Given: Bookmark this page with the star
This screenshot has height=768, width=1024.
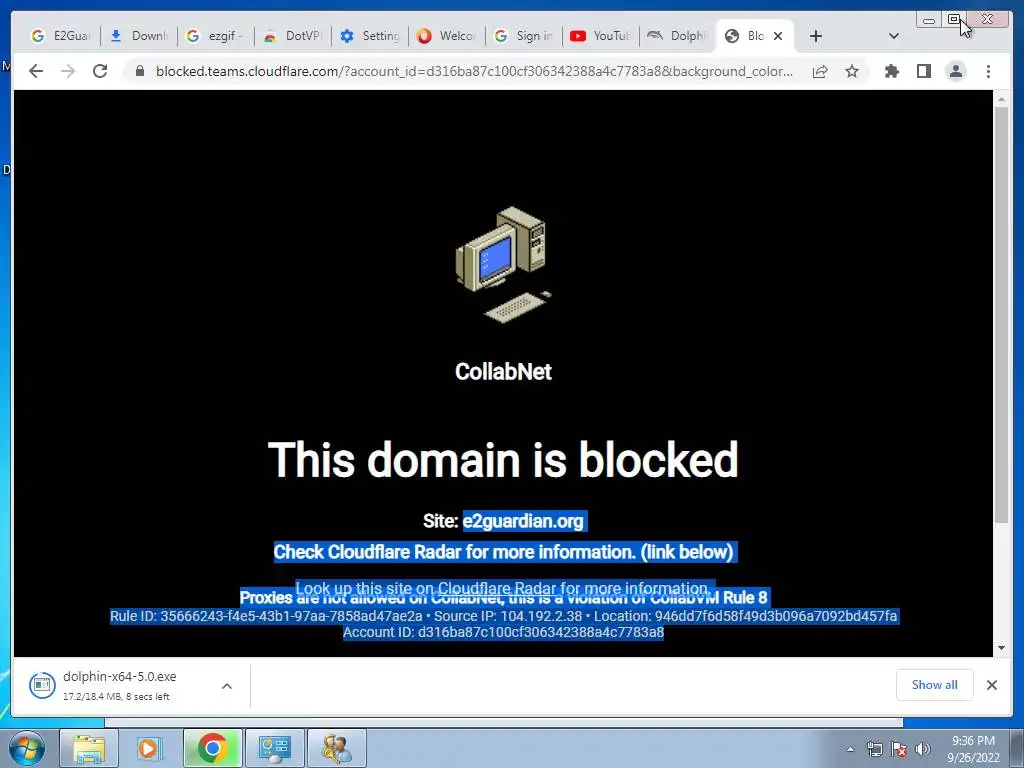Looking at the screenshot, I should (852, 71).
